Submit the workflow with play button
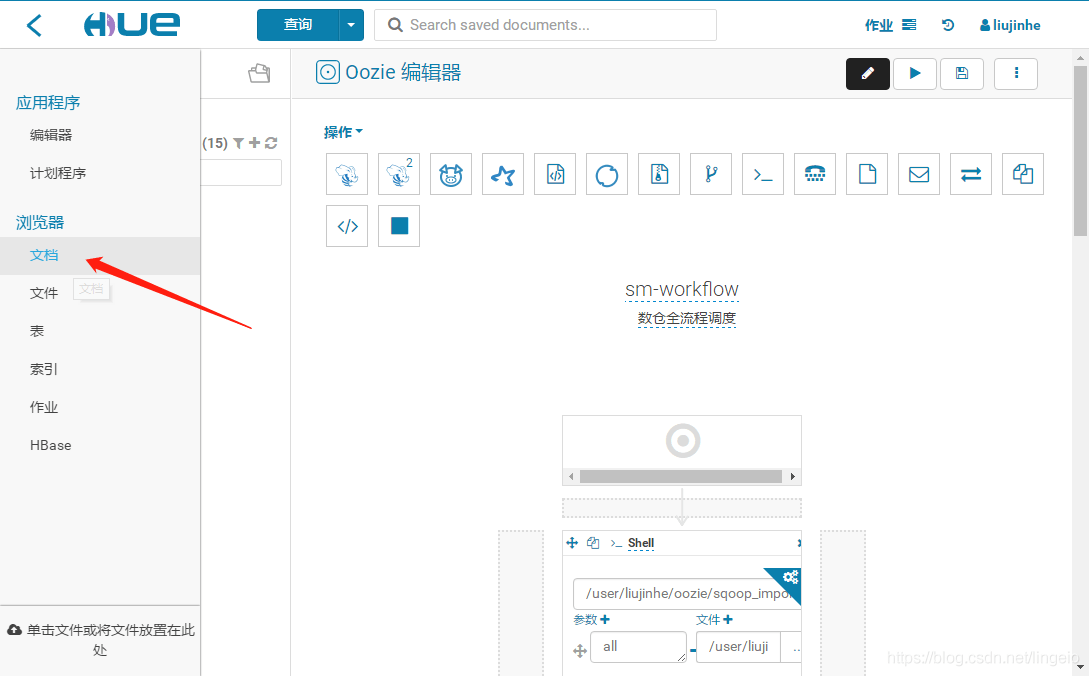1089x676 pixels. coord(915,74)
